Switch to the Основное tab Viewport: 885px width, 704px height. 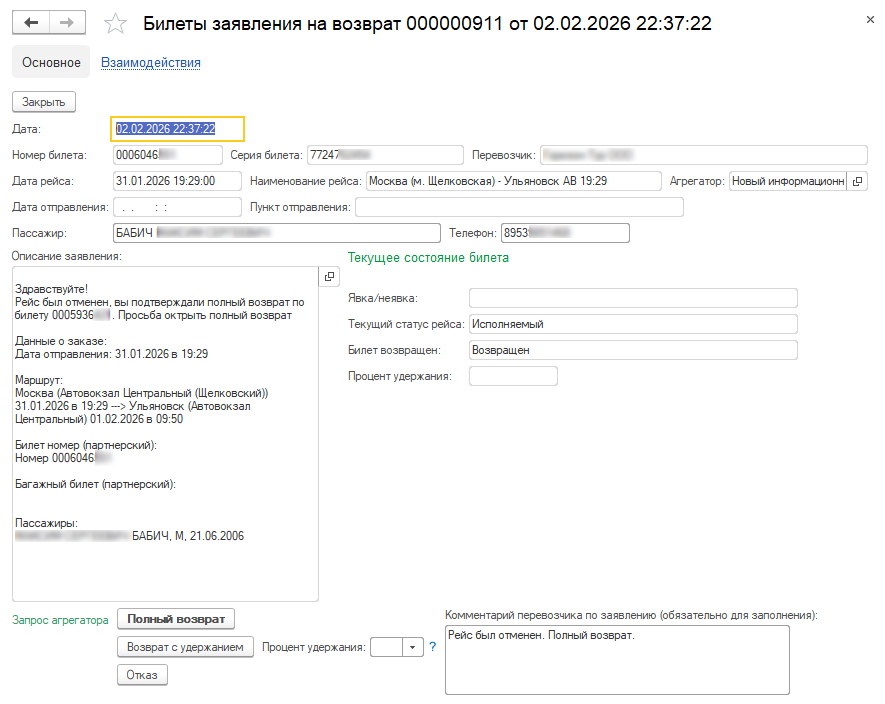pyautogui.click(x=51, y=62)
